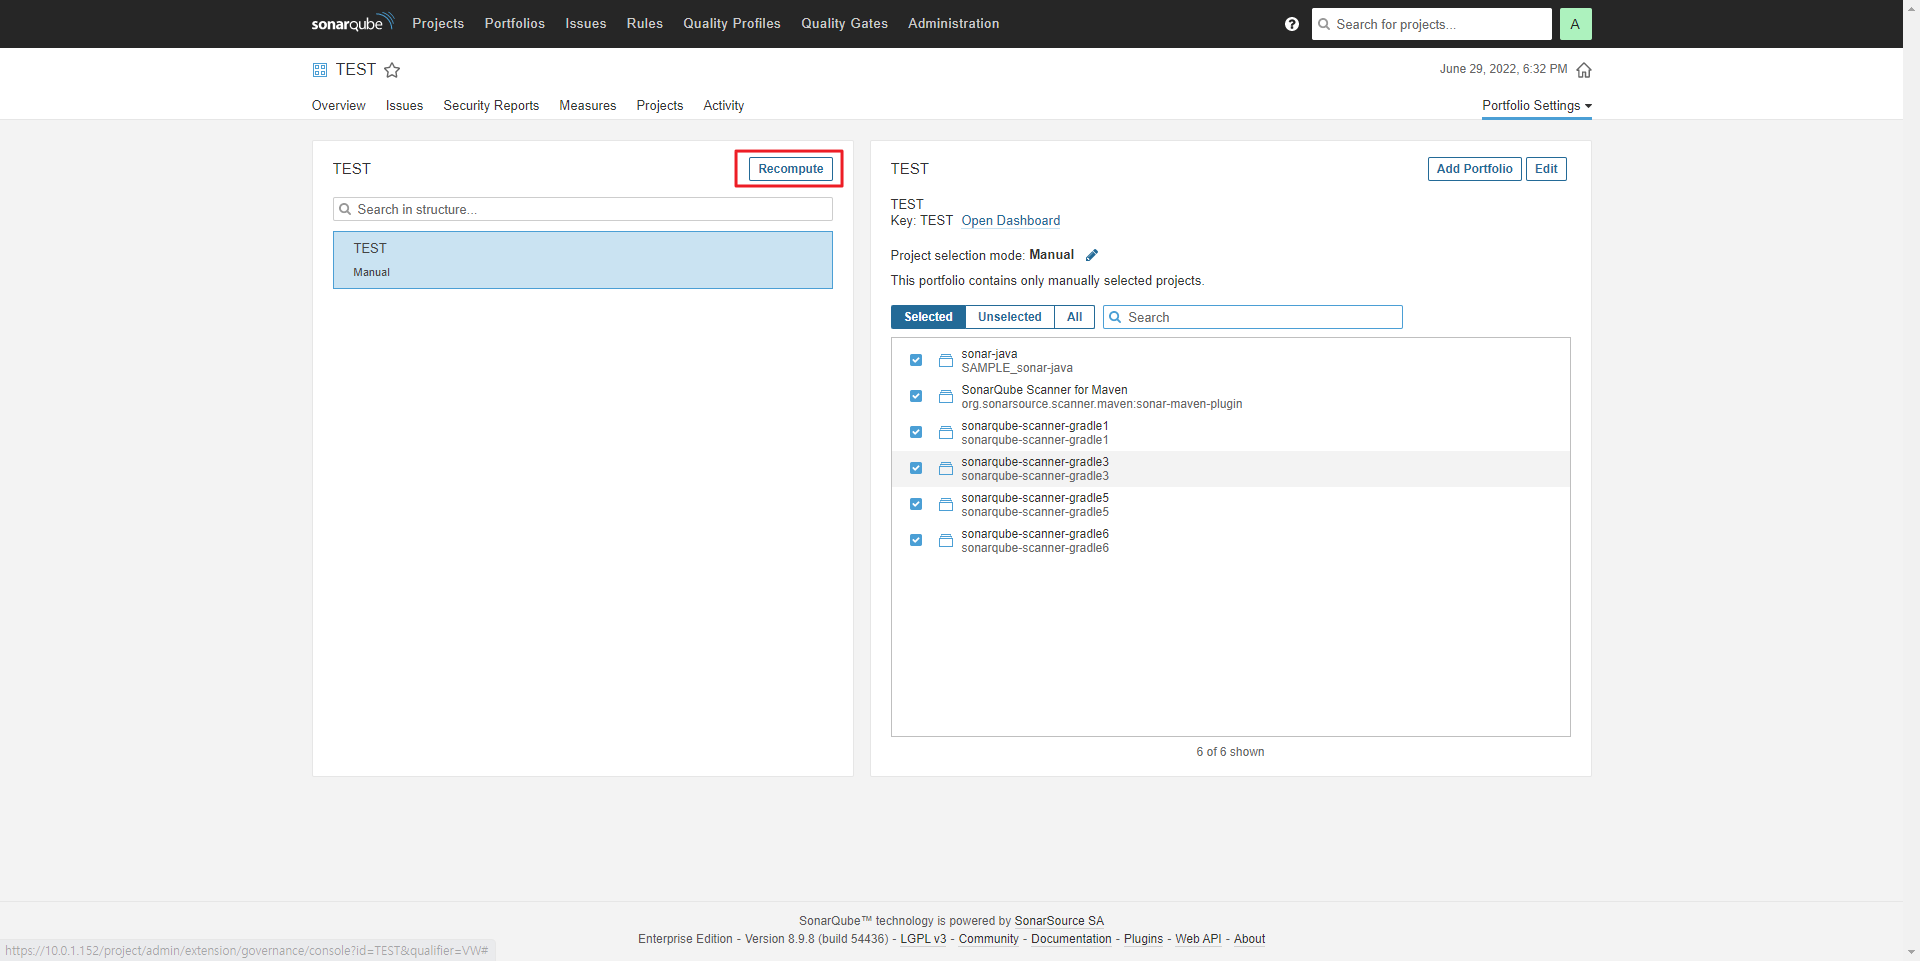Open the portfolio Projects tab
This screenshot has height=961, width=1920.
660,106
